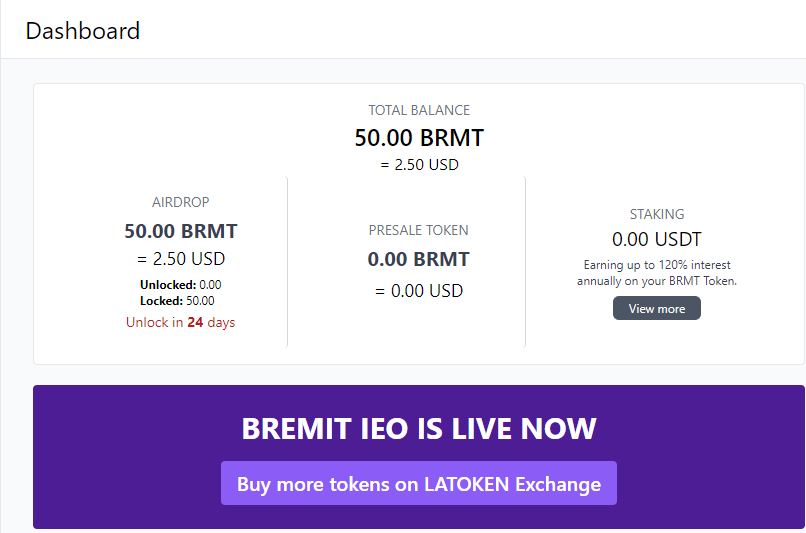Click the 120% interest staking description
Screen dimensions: 806x533
(657, 273)
